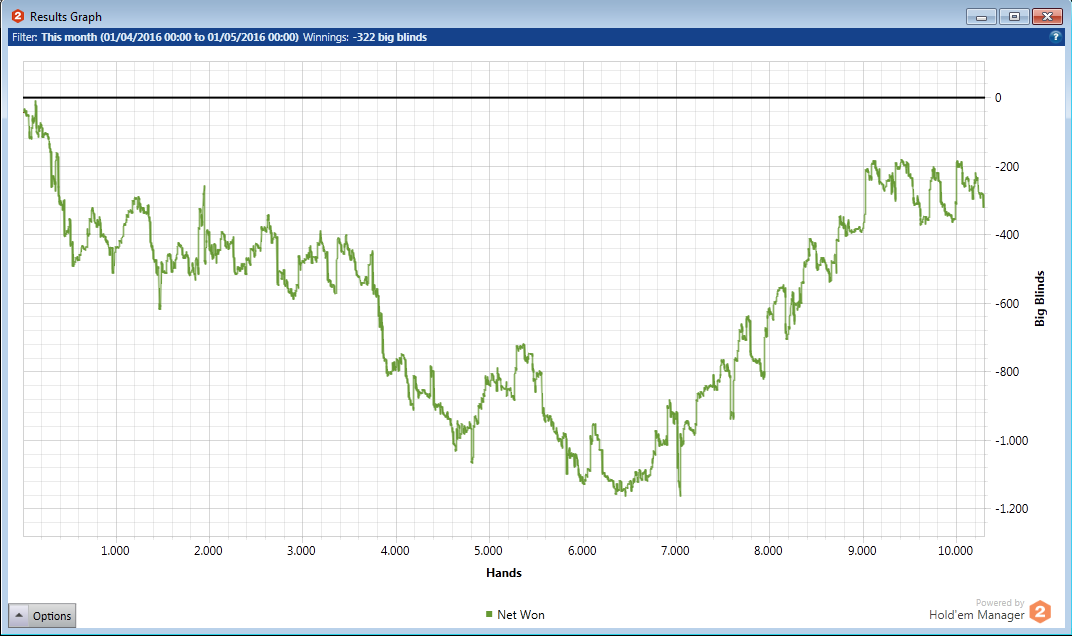
Task: Click the 7.000 hands axis label
Action: click(675, 551)
